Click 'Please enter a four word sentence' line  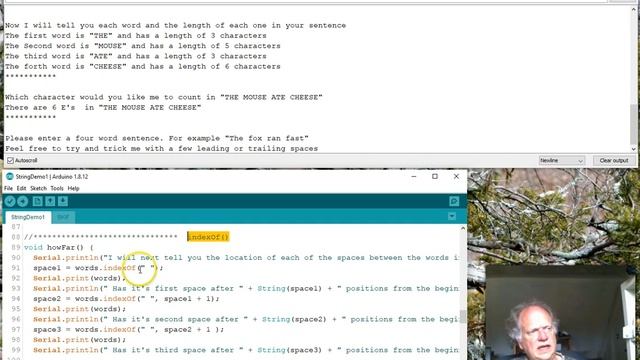coord(157,138)
